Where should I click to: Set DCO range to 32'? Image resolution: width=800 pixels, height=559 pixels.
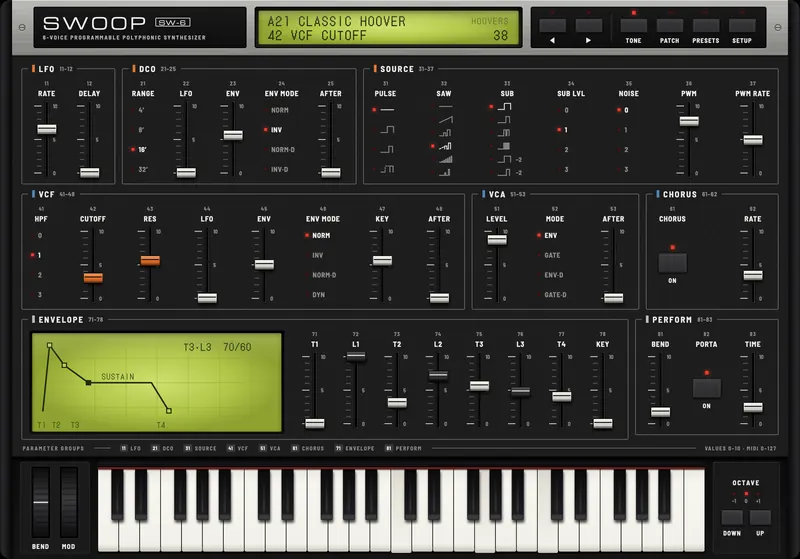tap(142, 169)
